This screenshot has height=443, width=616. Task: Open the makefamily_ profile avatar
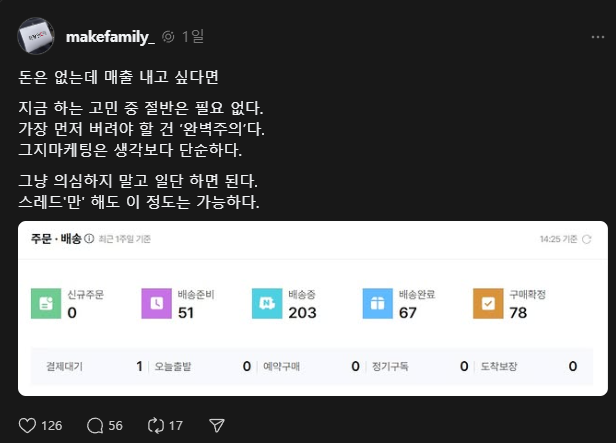pos(36,36)
